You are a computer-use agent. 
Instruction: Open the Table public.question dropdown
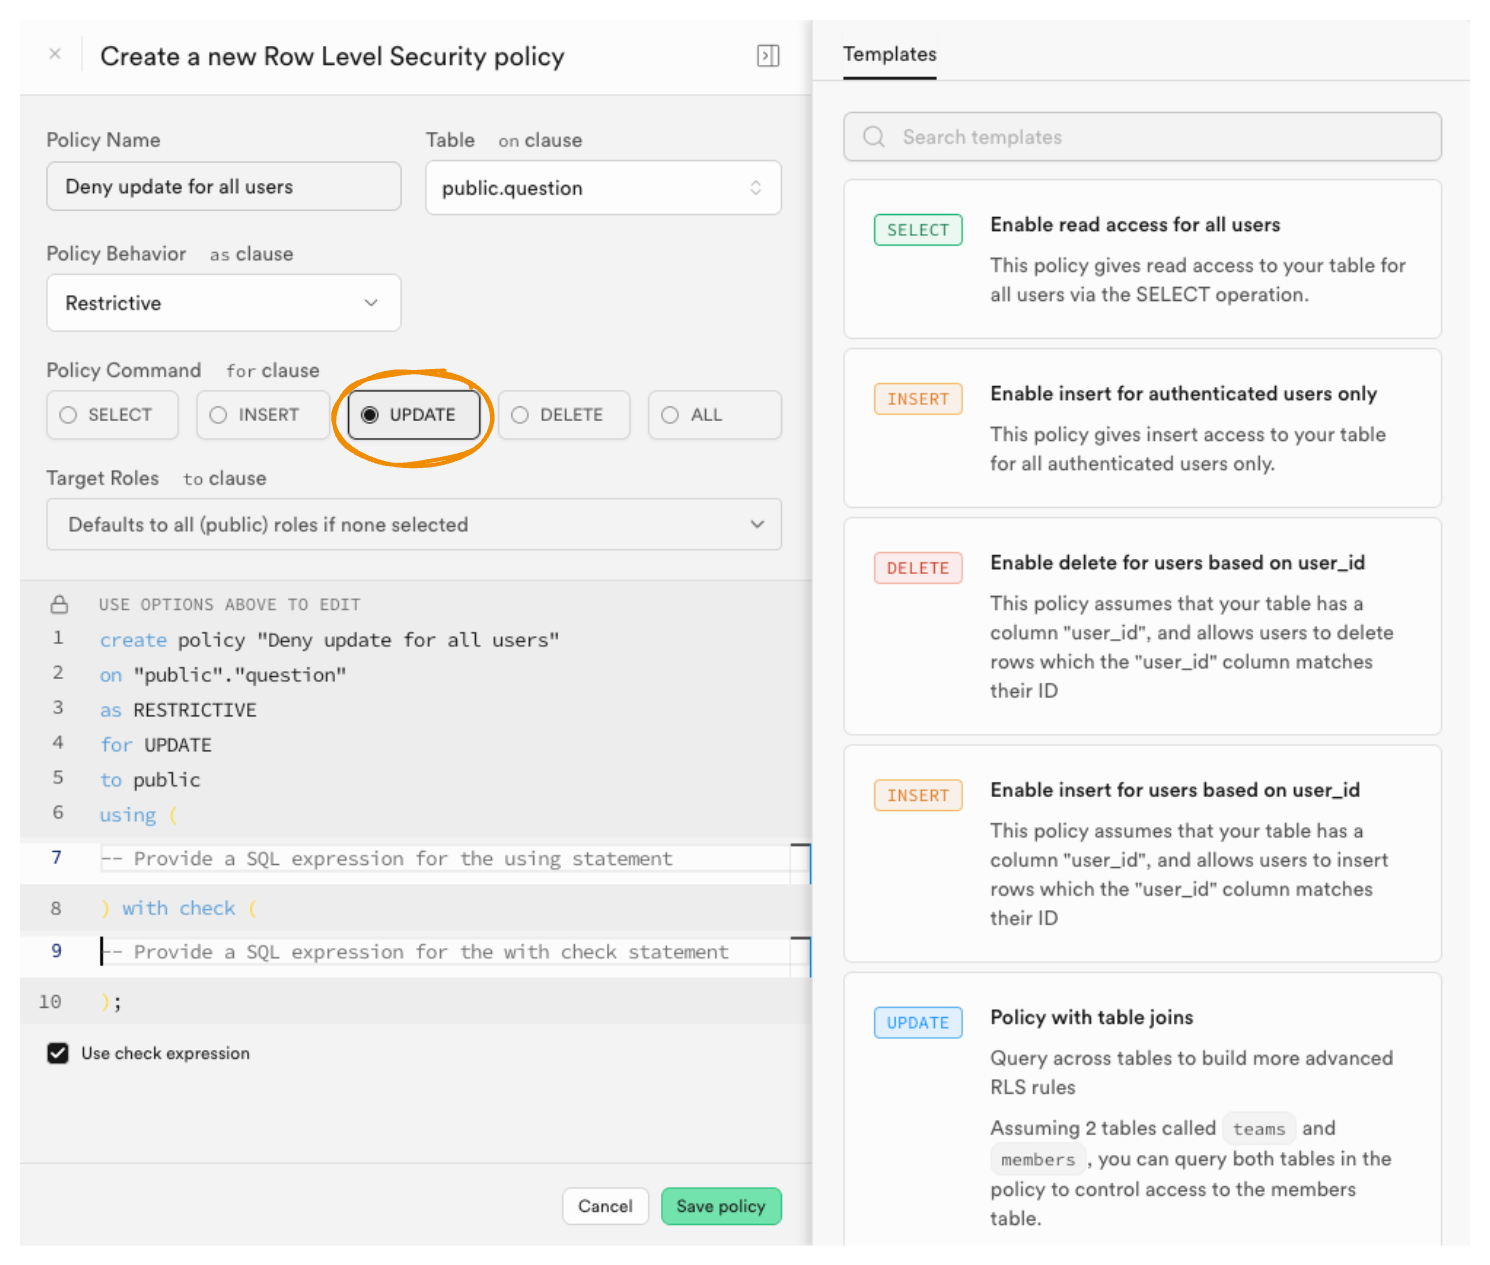[603, 188]
